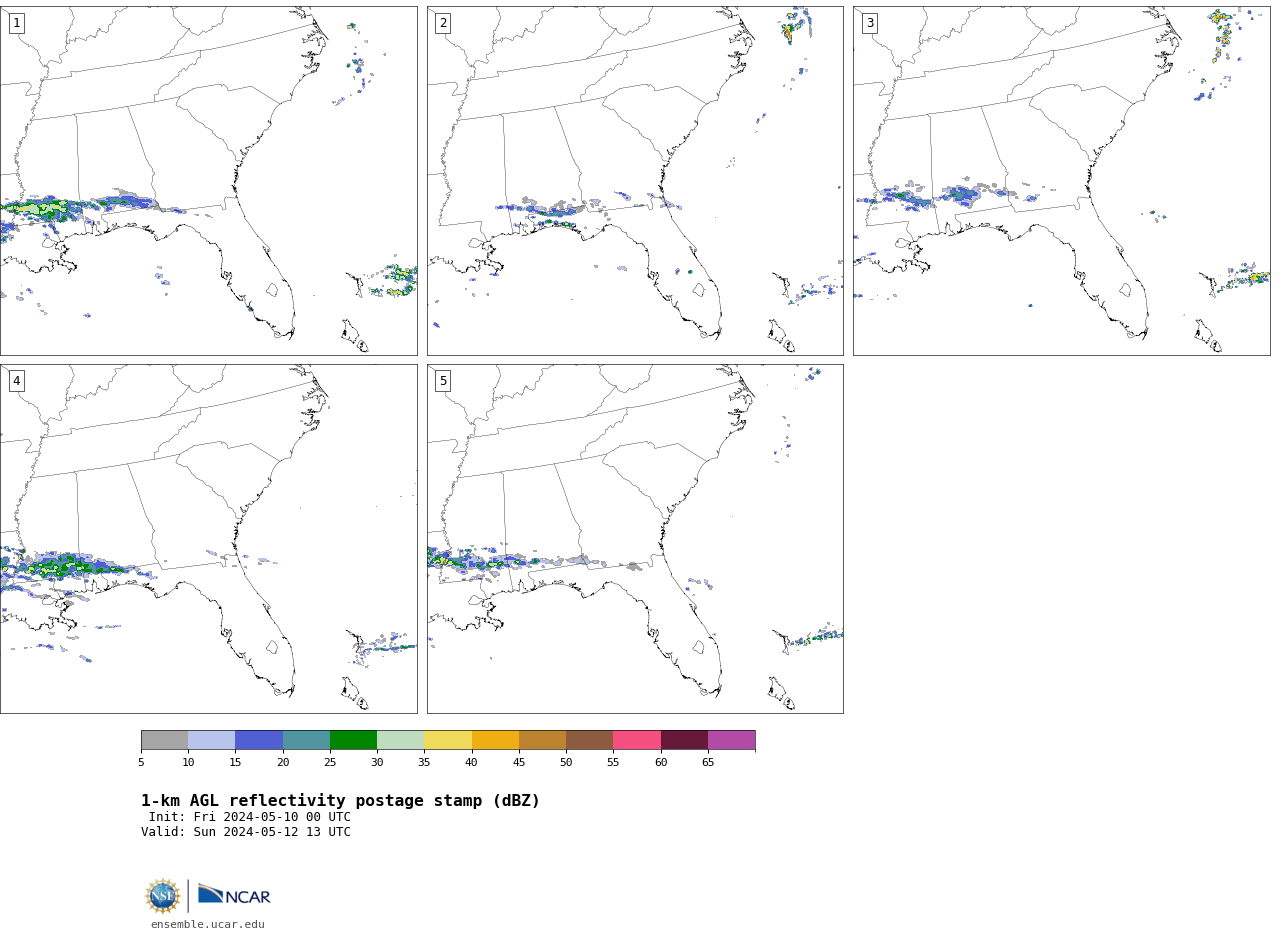Select the orange 40-45 dBZ swatch
Image resolution: width=1280 pixels, height=936 pixels.
coord(495,740)
